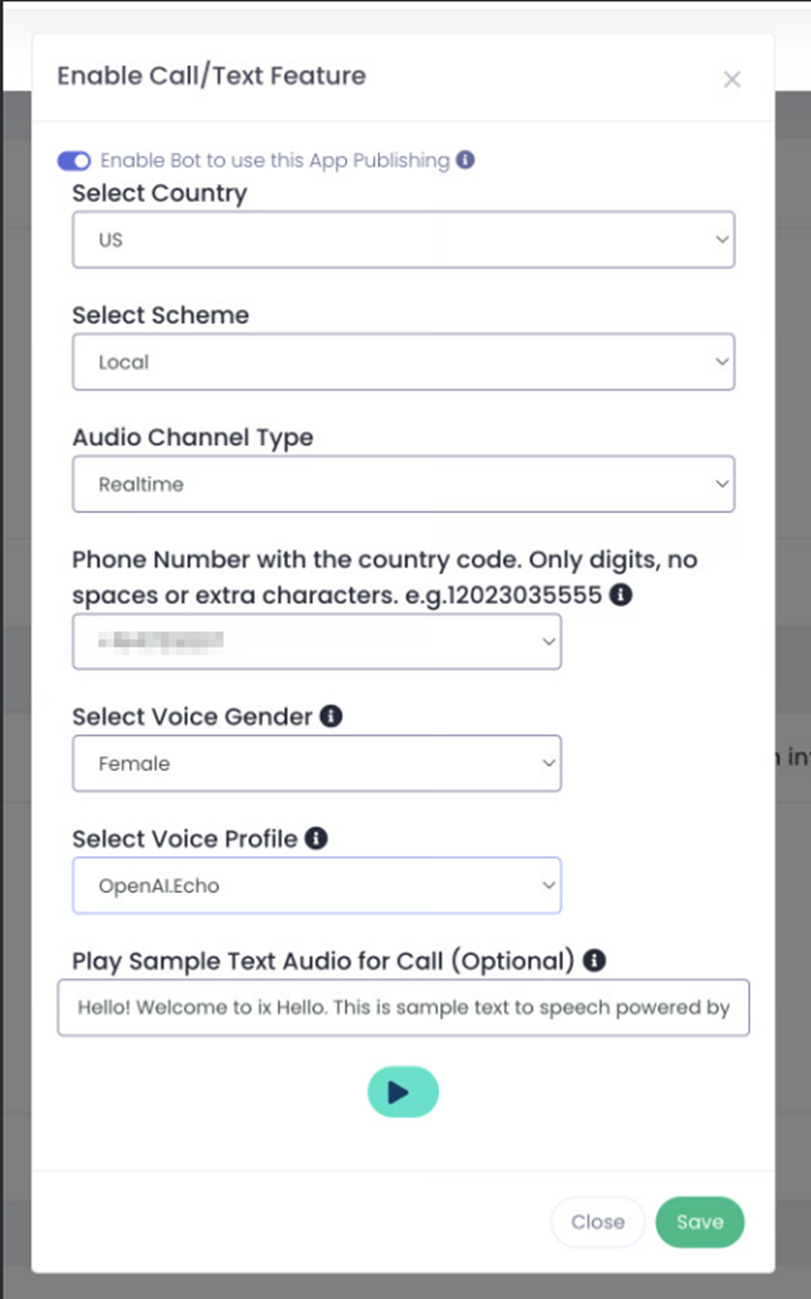Expand Audio Channel Type dropdown showing Realtime
The image size is (811, 1299).
[x=403, y=484]
